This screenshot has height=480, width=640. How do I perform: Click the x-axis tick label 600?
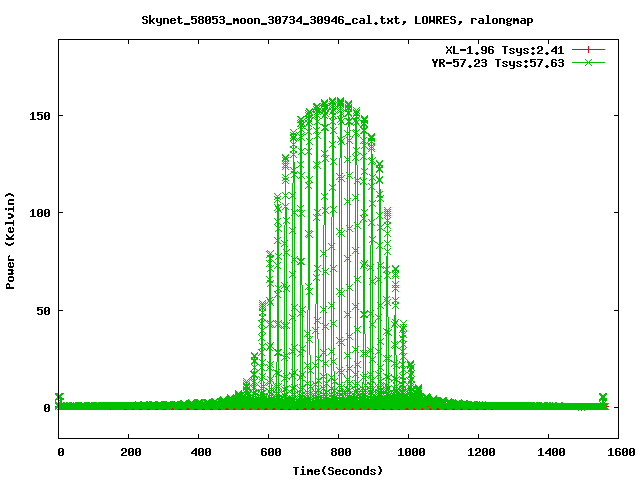tap(271, 452)
